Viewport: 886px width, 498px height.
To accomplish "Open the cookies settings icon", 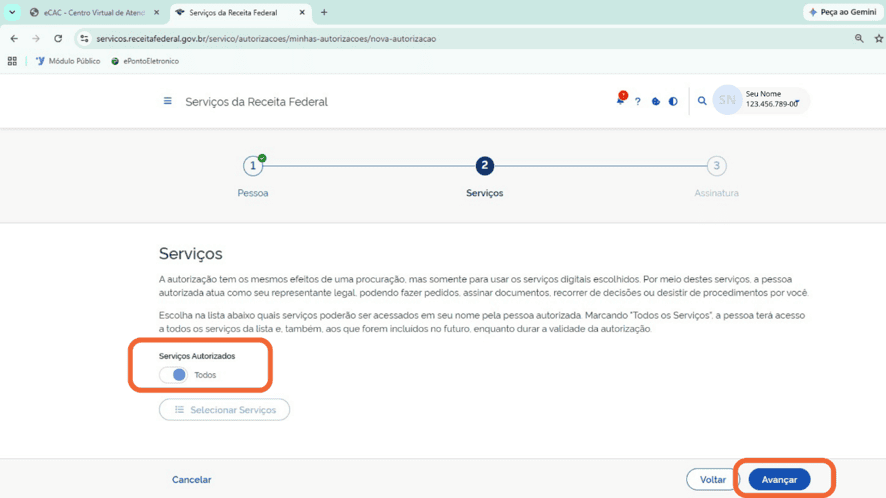I will [x=655, y=102].
